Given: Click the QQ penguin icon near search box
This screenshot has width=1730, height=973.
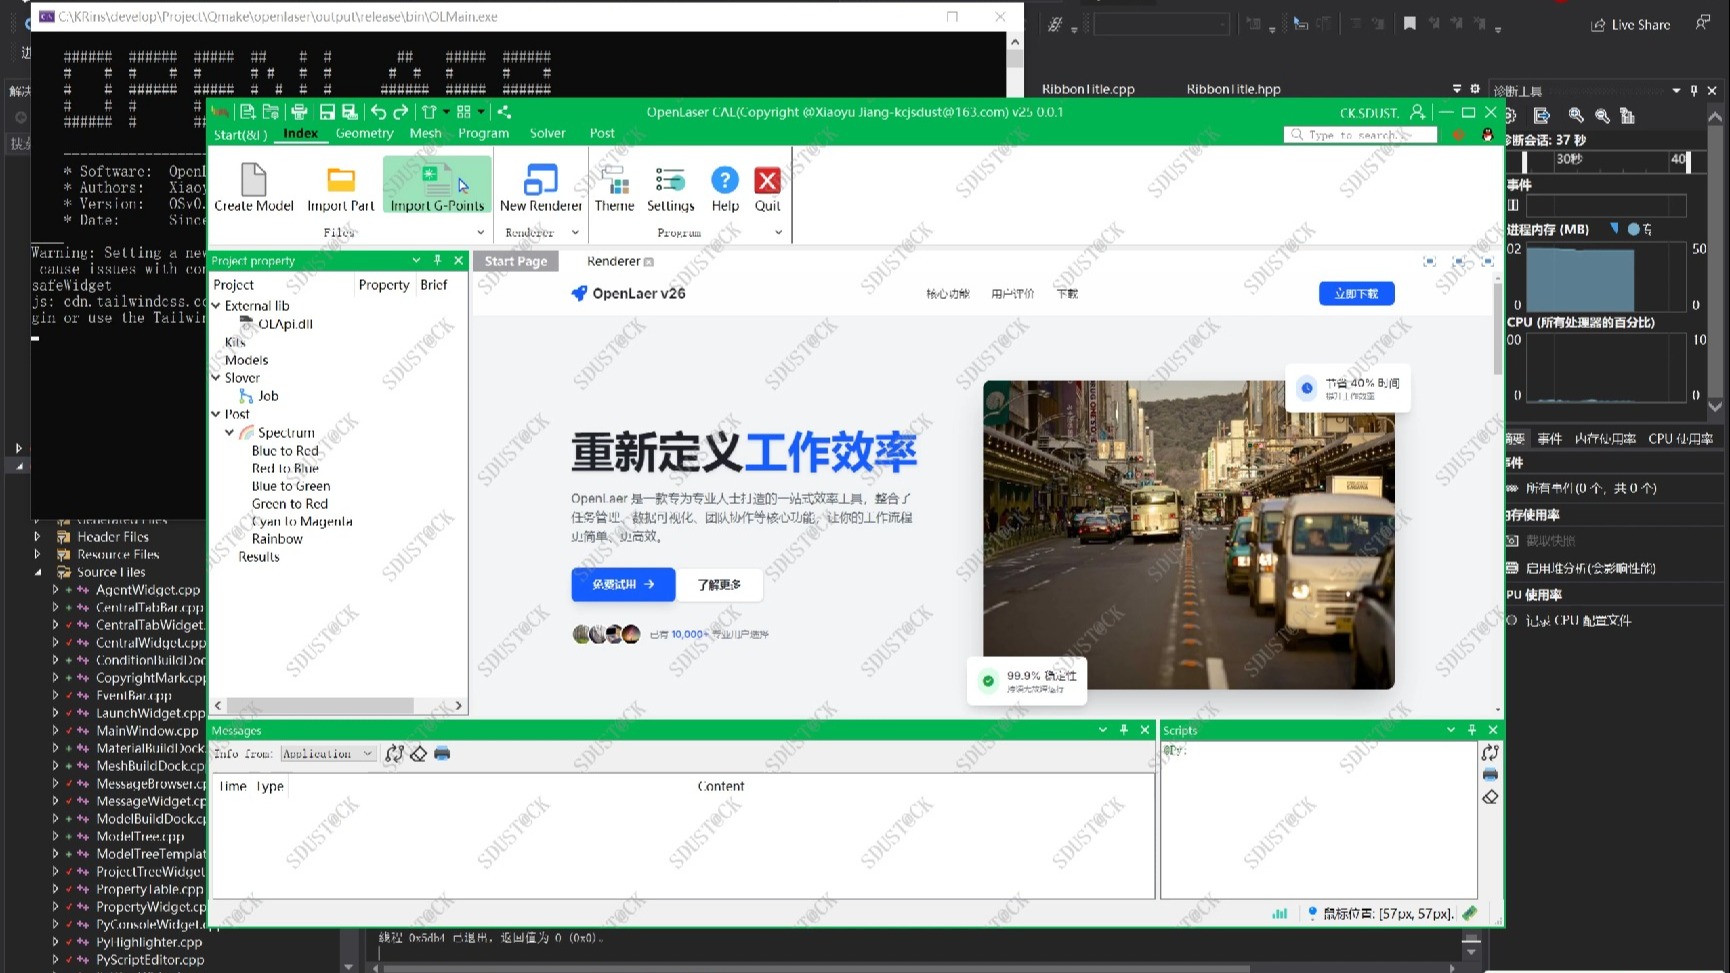Looking at the screenshot, I should (x=1487, y=134).
